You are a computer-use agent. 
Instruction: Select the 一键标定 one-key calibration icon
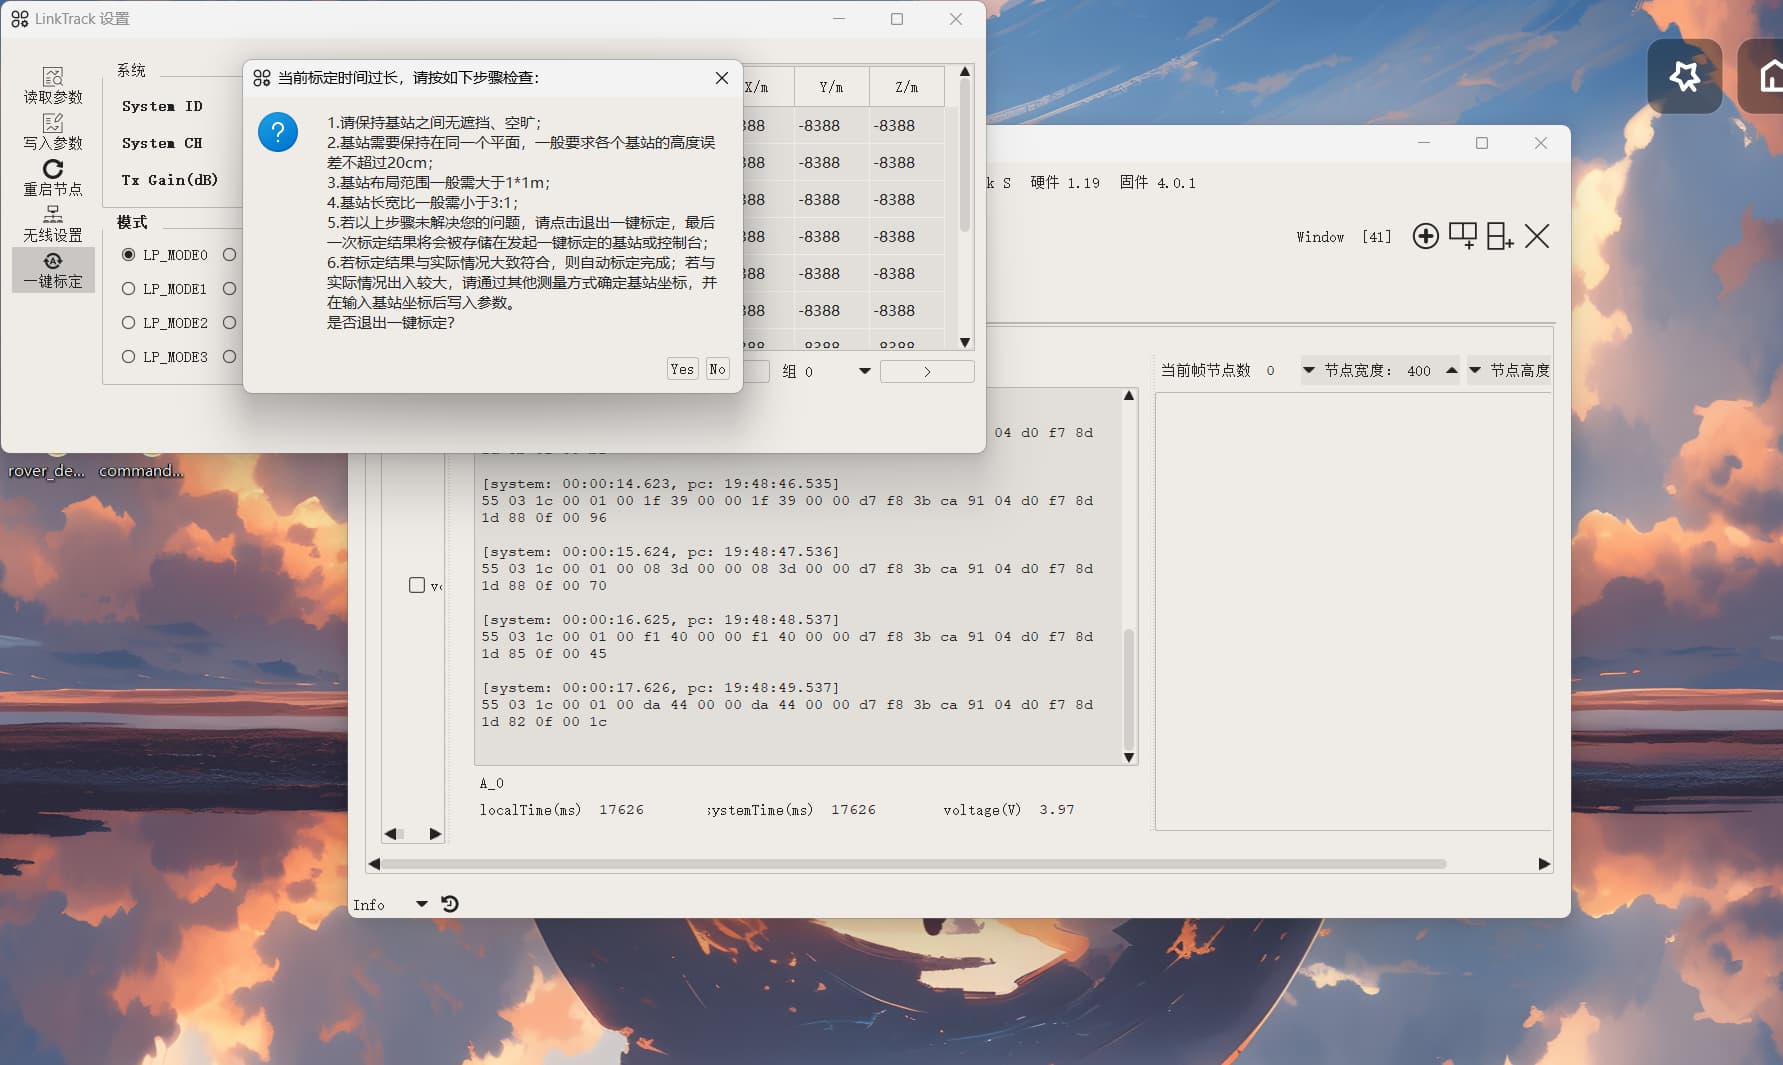tap(53, 261)
